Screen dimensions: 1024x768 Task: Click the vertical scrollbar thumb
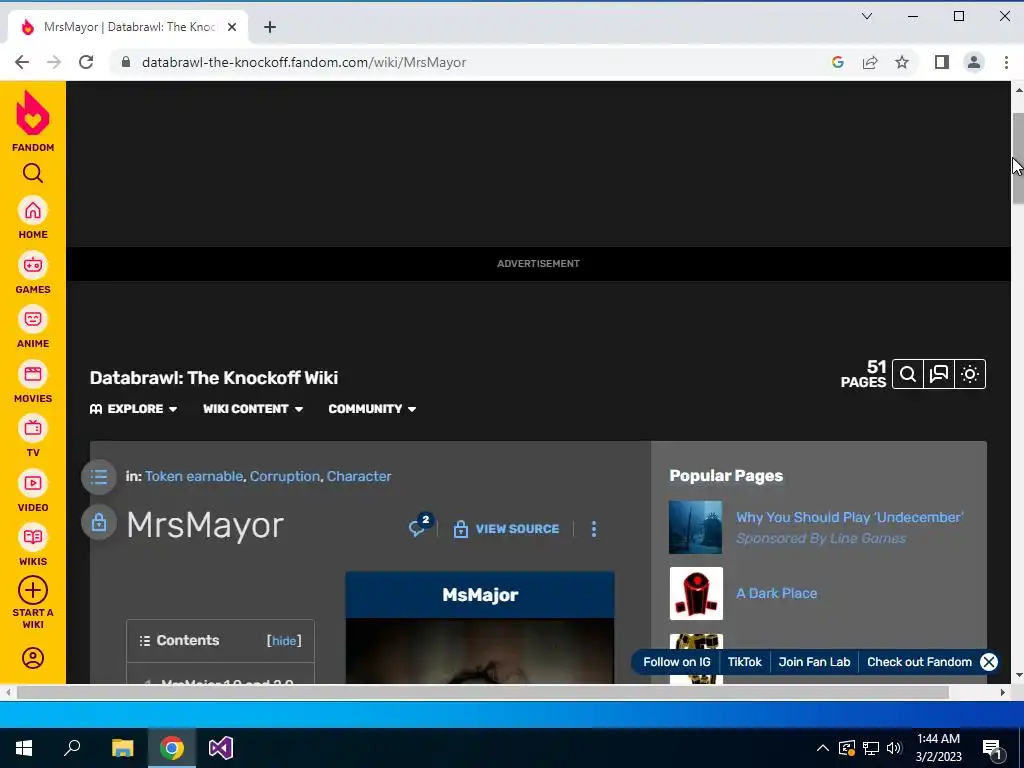point(1018,159)
